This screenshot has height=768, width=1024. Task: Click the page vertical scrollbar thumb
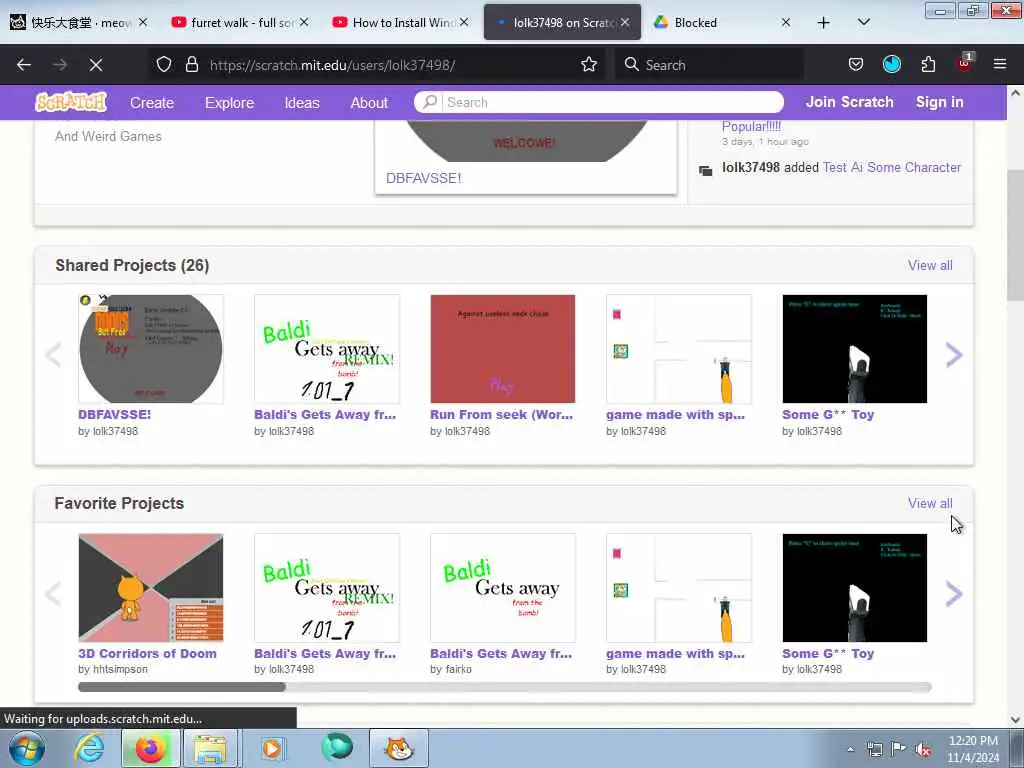pyautogui.click(x=1015, y=235)
